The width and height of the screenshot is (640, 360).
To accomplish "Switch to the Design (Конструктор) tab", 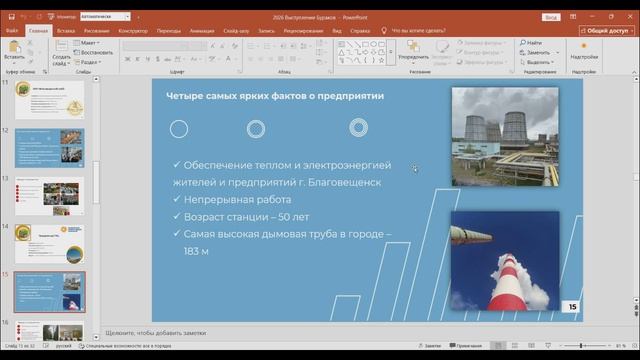I will pos(133,31).
